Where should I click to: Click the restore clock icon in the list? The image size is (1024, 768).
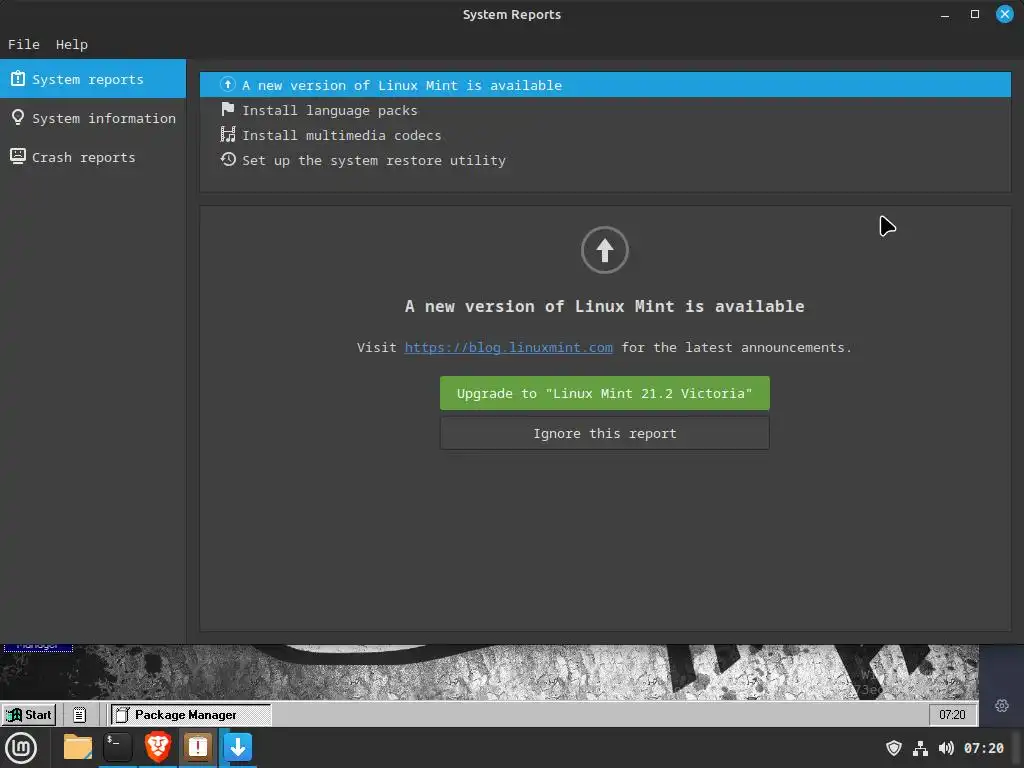click(227, 159)
